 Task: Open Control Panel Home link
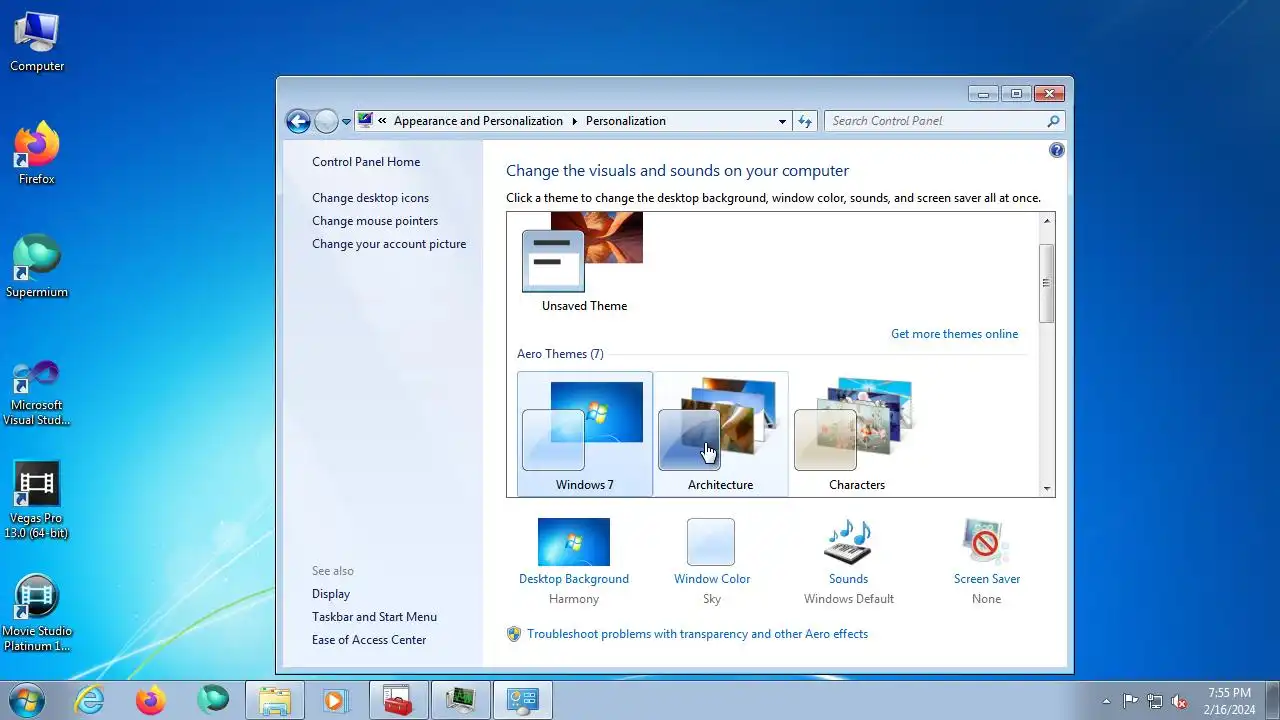tap(366, 162)
